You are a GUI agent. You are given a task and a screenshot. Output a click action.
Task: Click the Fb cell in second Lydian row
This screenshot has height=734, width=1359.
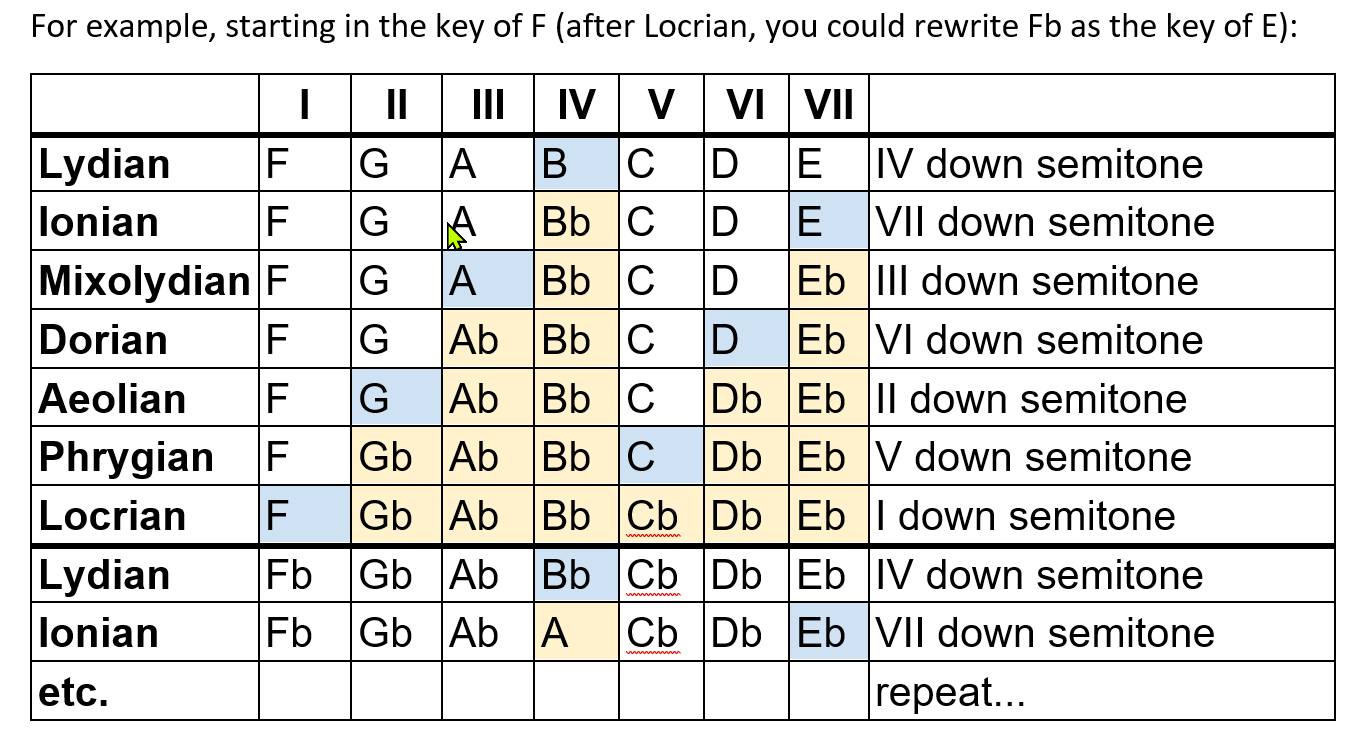tap(305, 574)
